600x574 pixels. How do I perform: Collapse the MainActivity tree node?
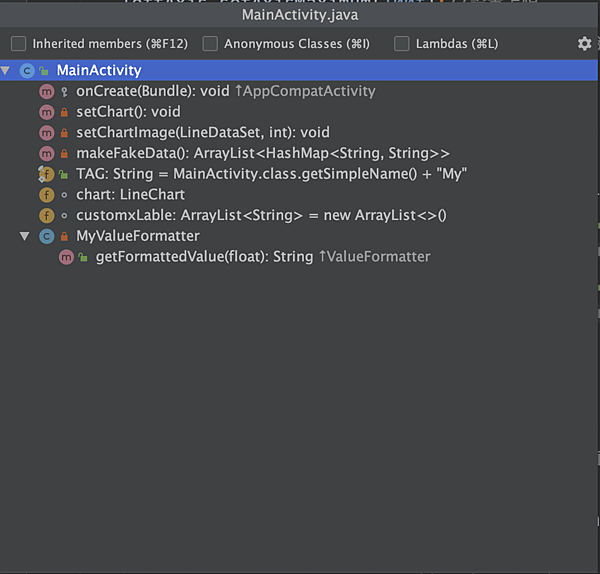point(5,70)
